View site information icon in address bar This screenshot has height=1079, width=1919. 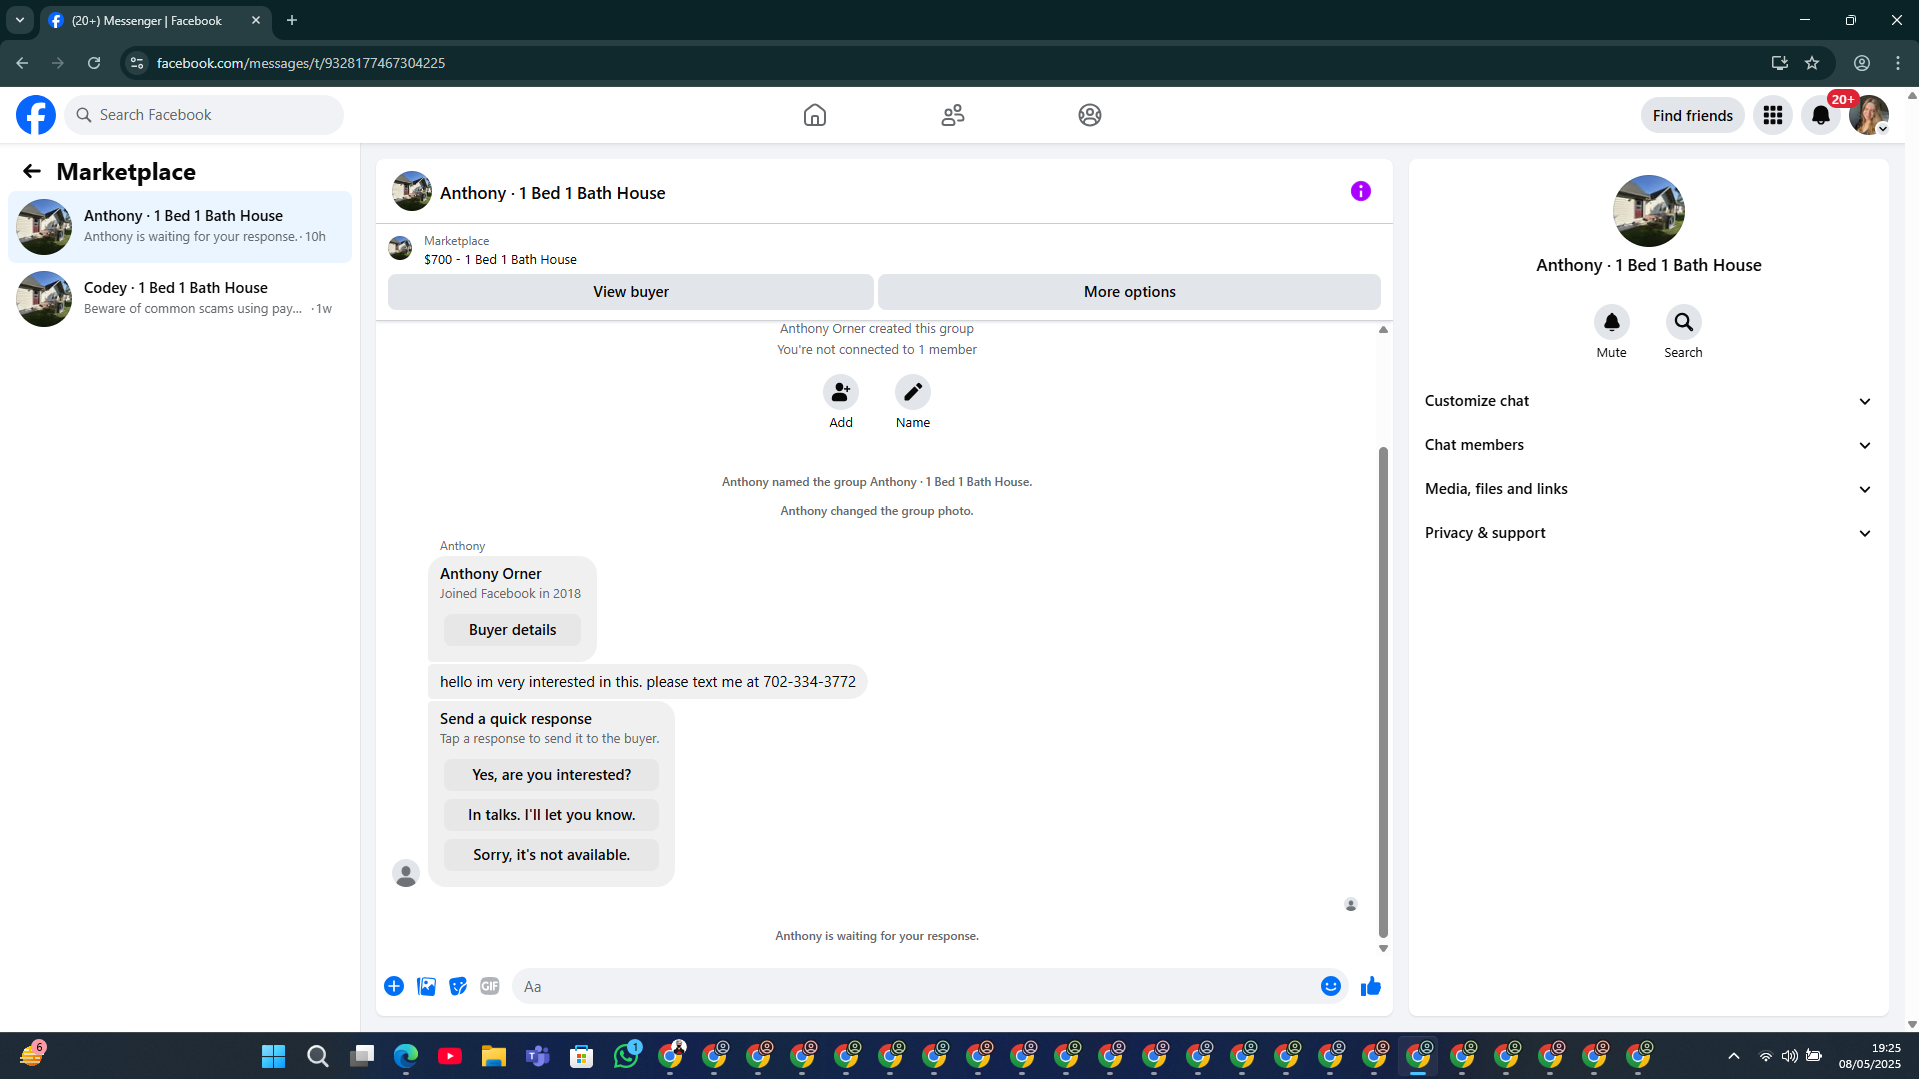point(137,63)
